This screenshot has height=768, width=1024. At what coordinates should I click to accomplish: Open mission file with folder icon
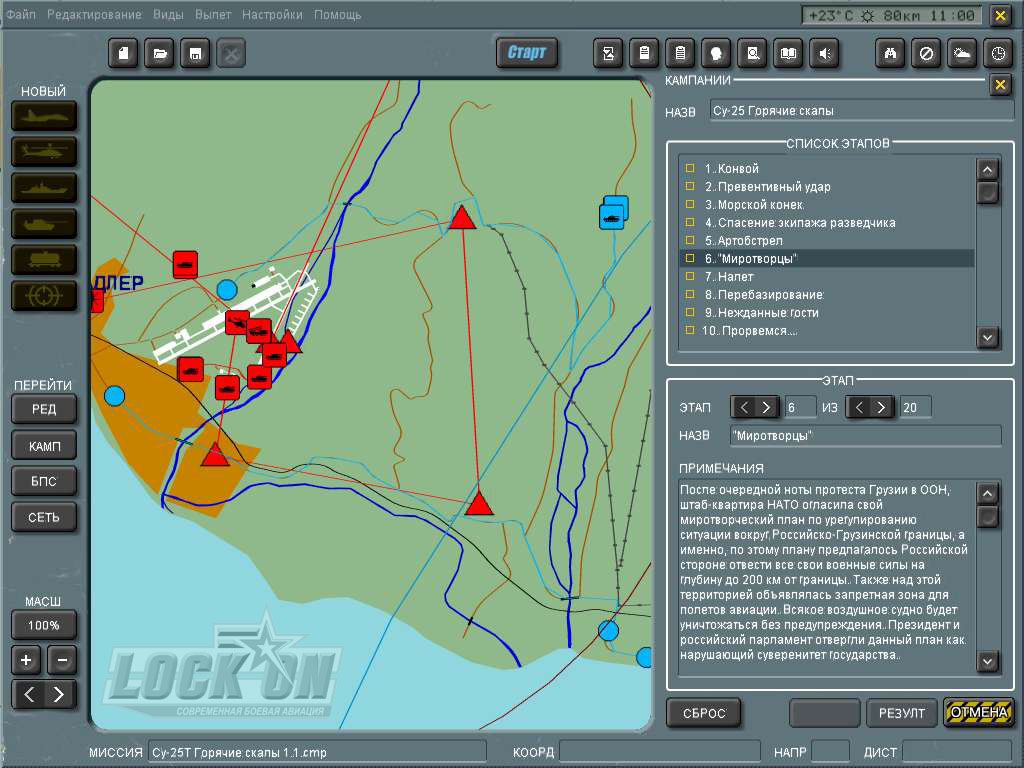[159, 54]
